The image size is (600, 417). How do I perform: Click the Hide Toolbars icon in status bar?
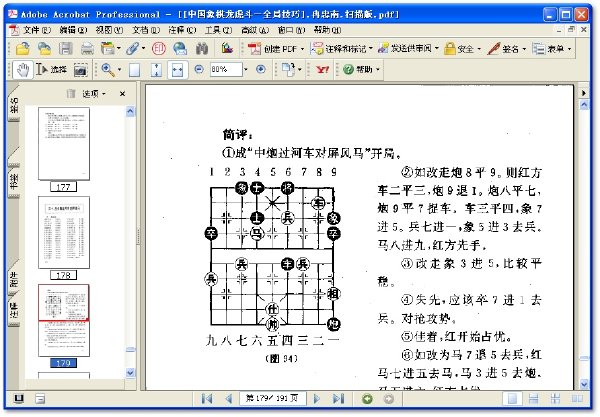click(39, 399)
